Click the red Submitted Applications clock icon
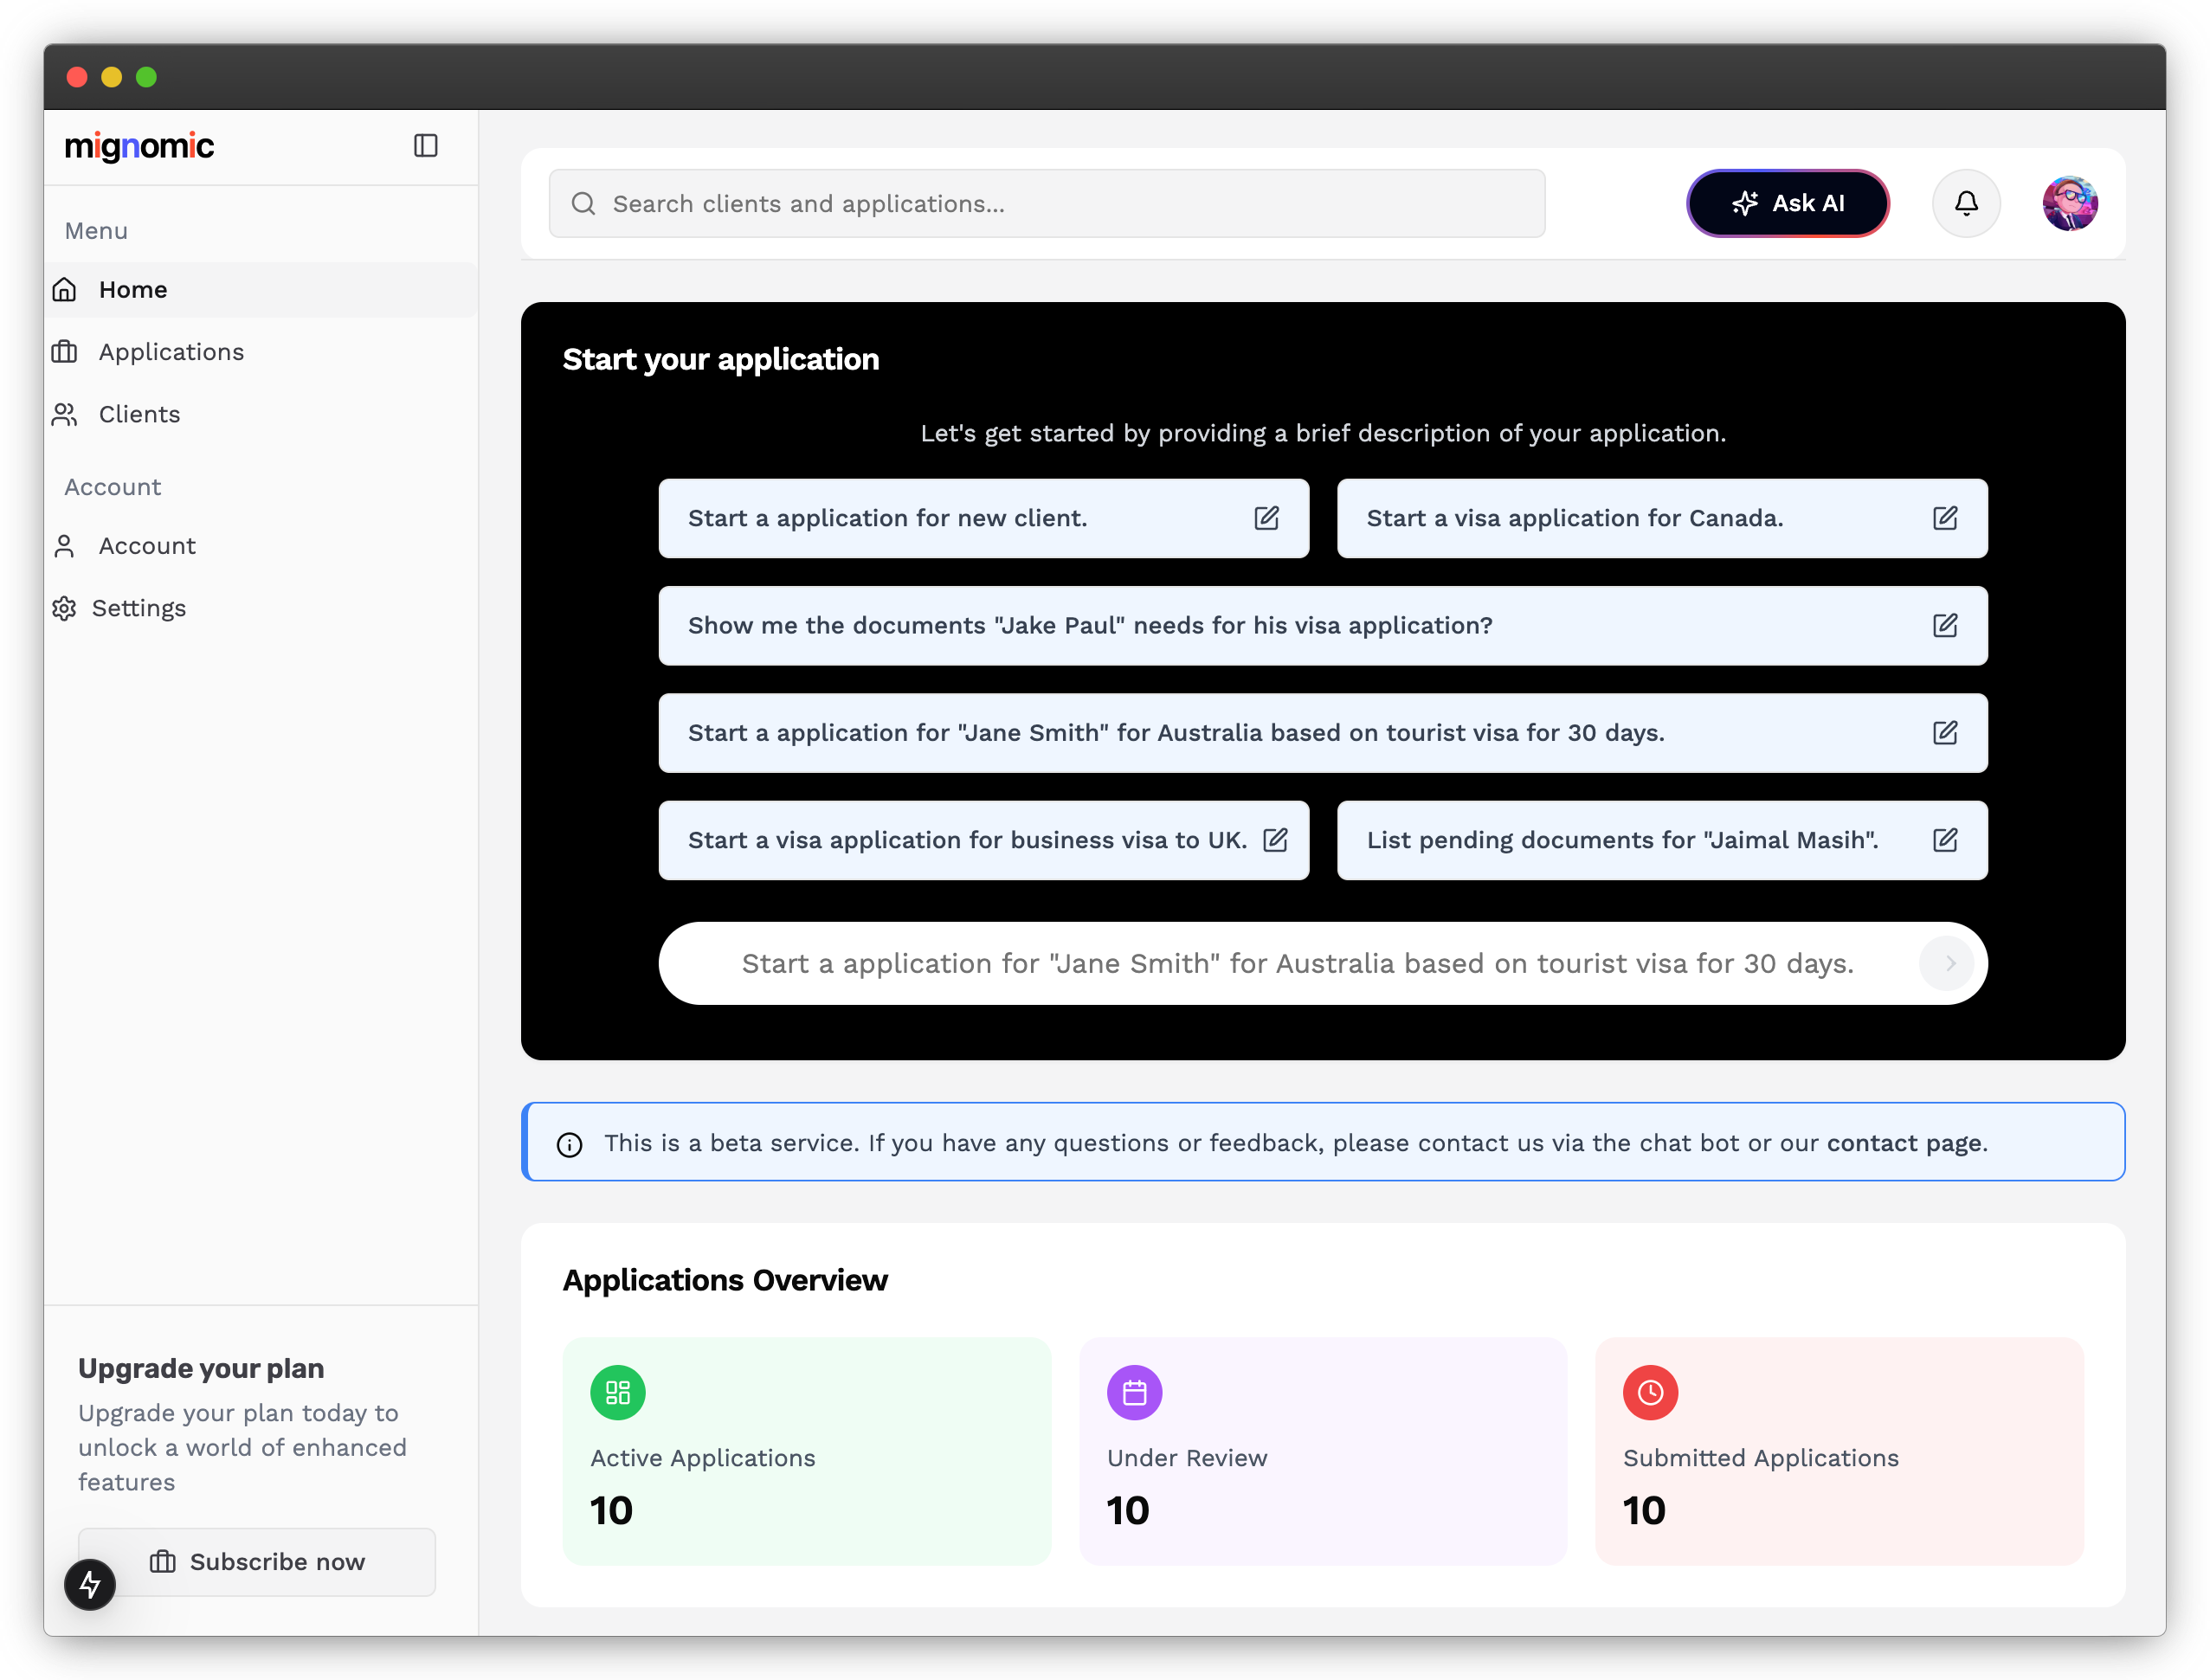 [x=1650, y=1392]
